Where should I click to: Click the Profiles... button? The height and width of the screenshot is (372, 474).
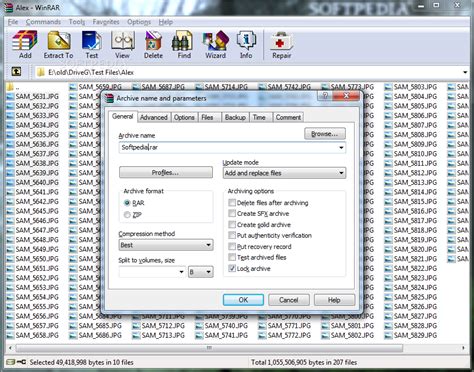pos(166,173)
